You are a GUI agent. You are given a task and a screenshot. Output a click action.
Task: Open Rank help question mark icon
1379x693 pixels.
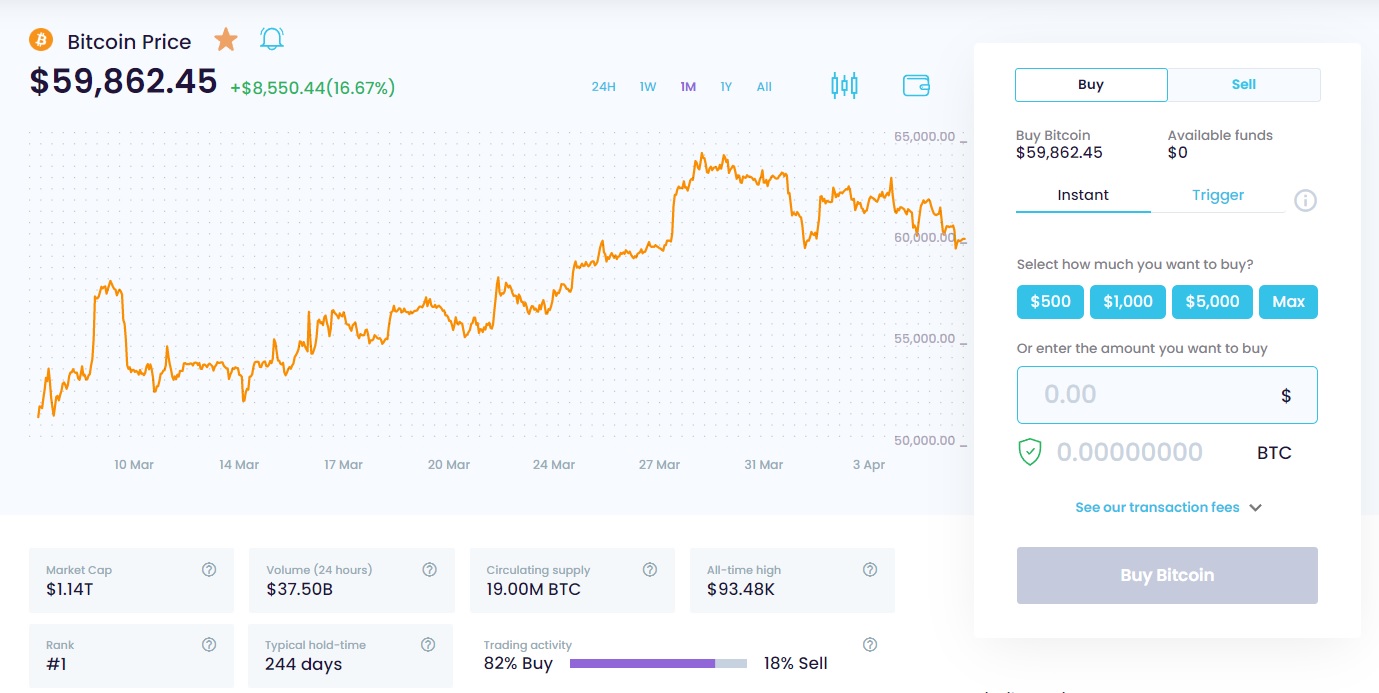(209, 644)
